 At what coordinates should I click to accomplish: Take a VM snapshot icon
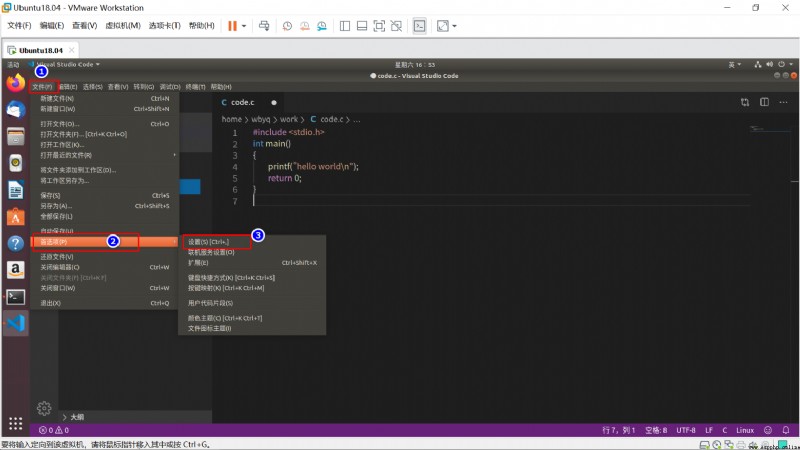pos(287,26)
